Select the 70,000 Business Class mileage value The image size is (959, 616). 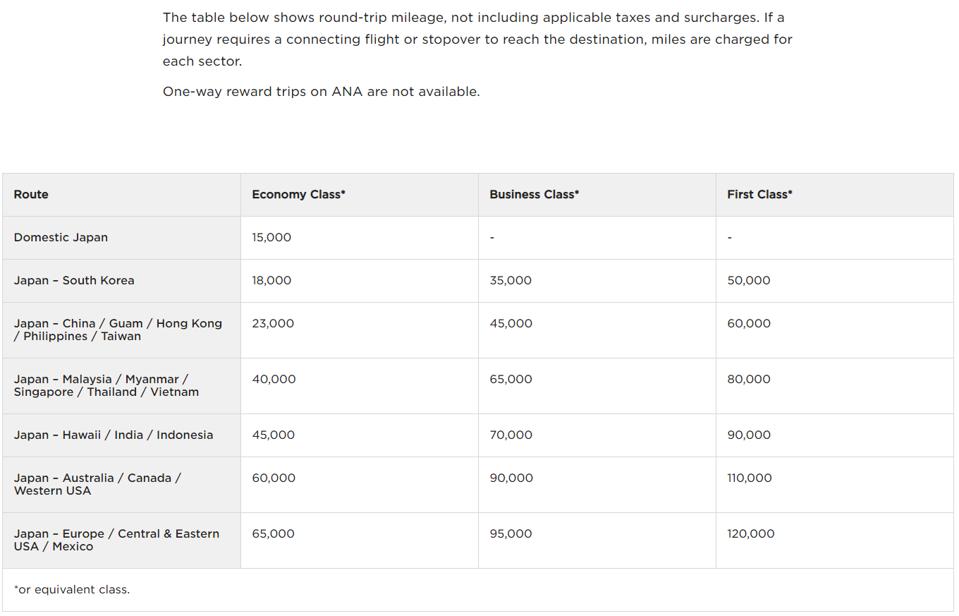(x=510, y=435)
